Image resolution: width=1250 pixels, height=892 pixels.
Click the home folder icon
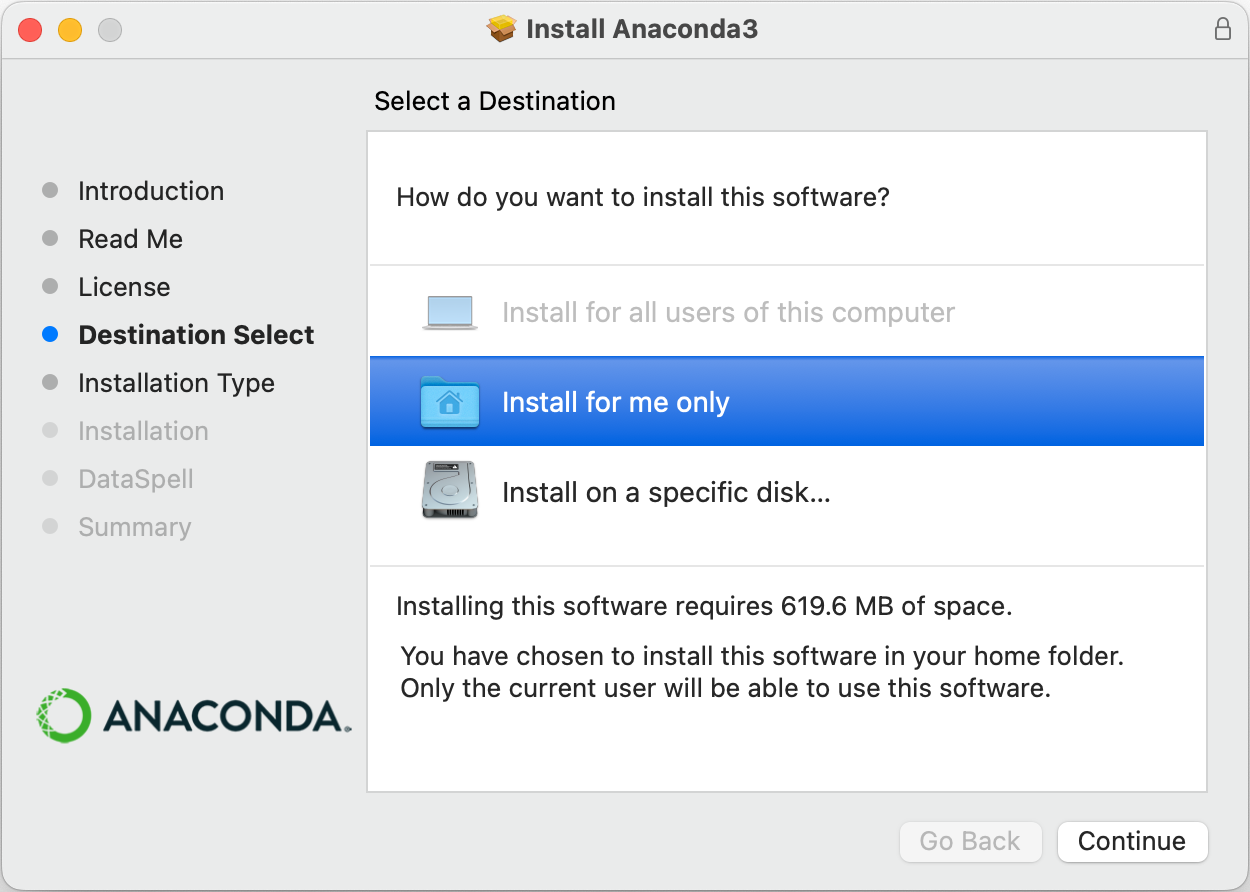point(450,402)
